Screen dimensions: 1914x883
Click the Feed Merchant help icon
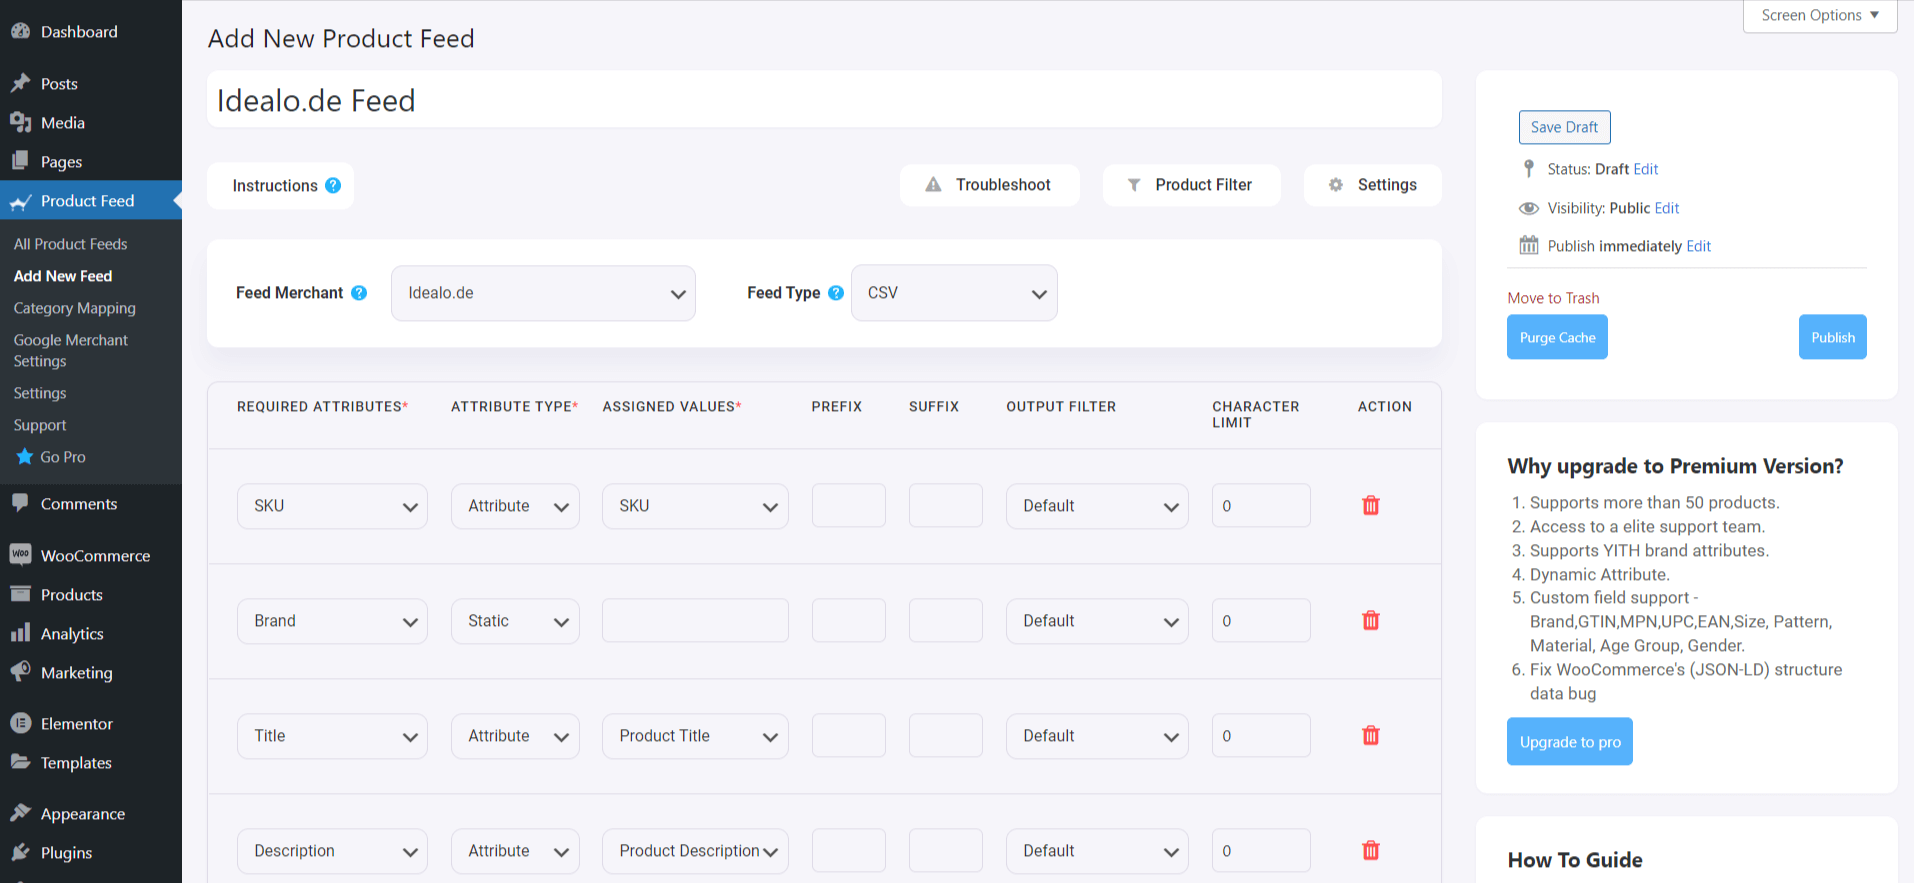coord(359,293)
